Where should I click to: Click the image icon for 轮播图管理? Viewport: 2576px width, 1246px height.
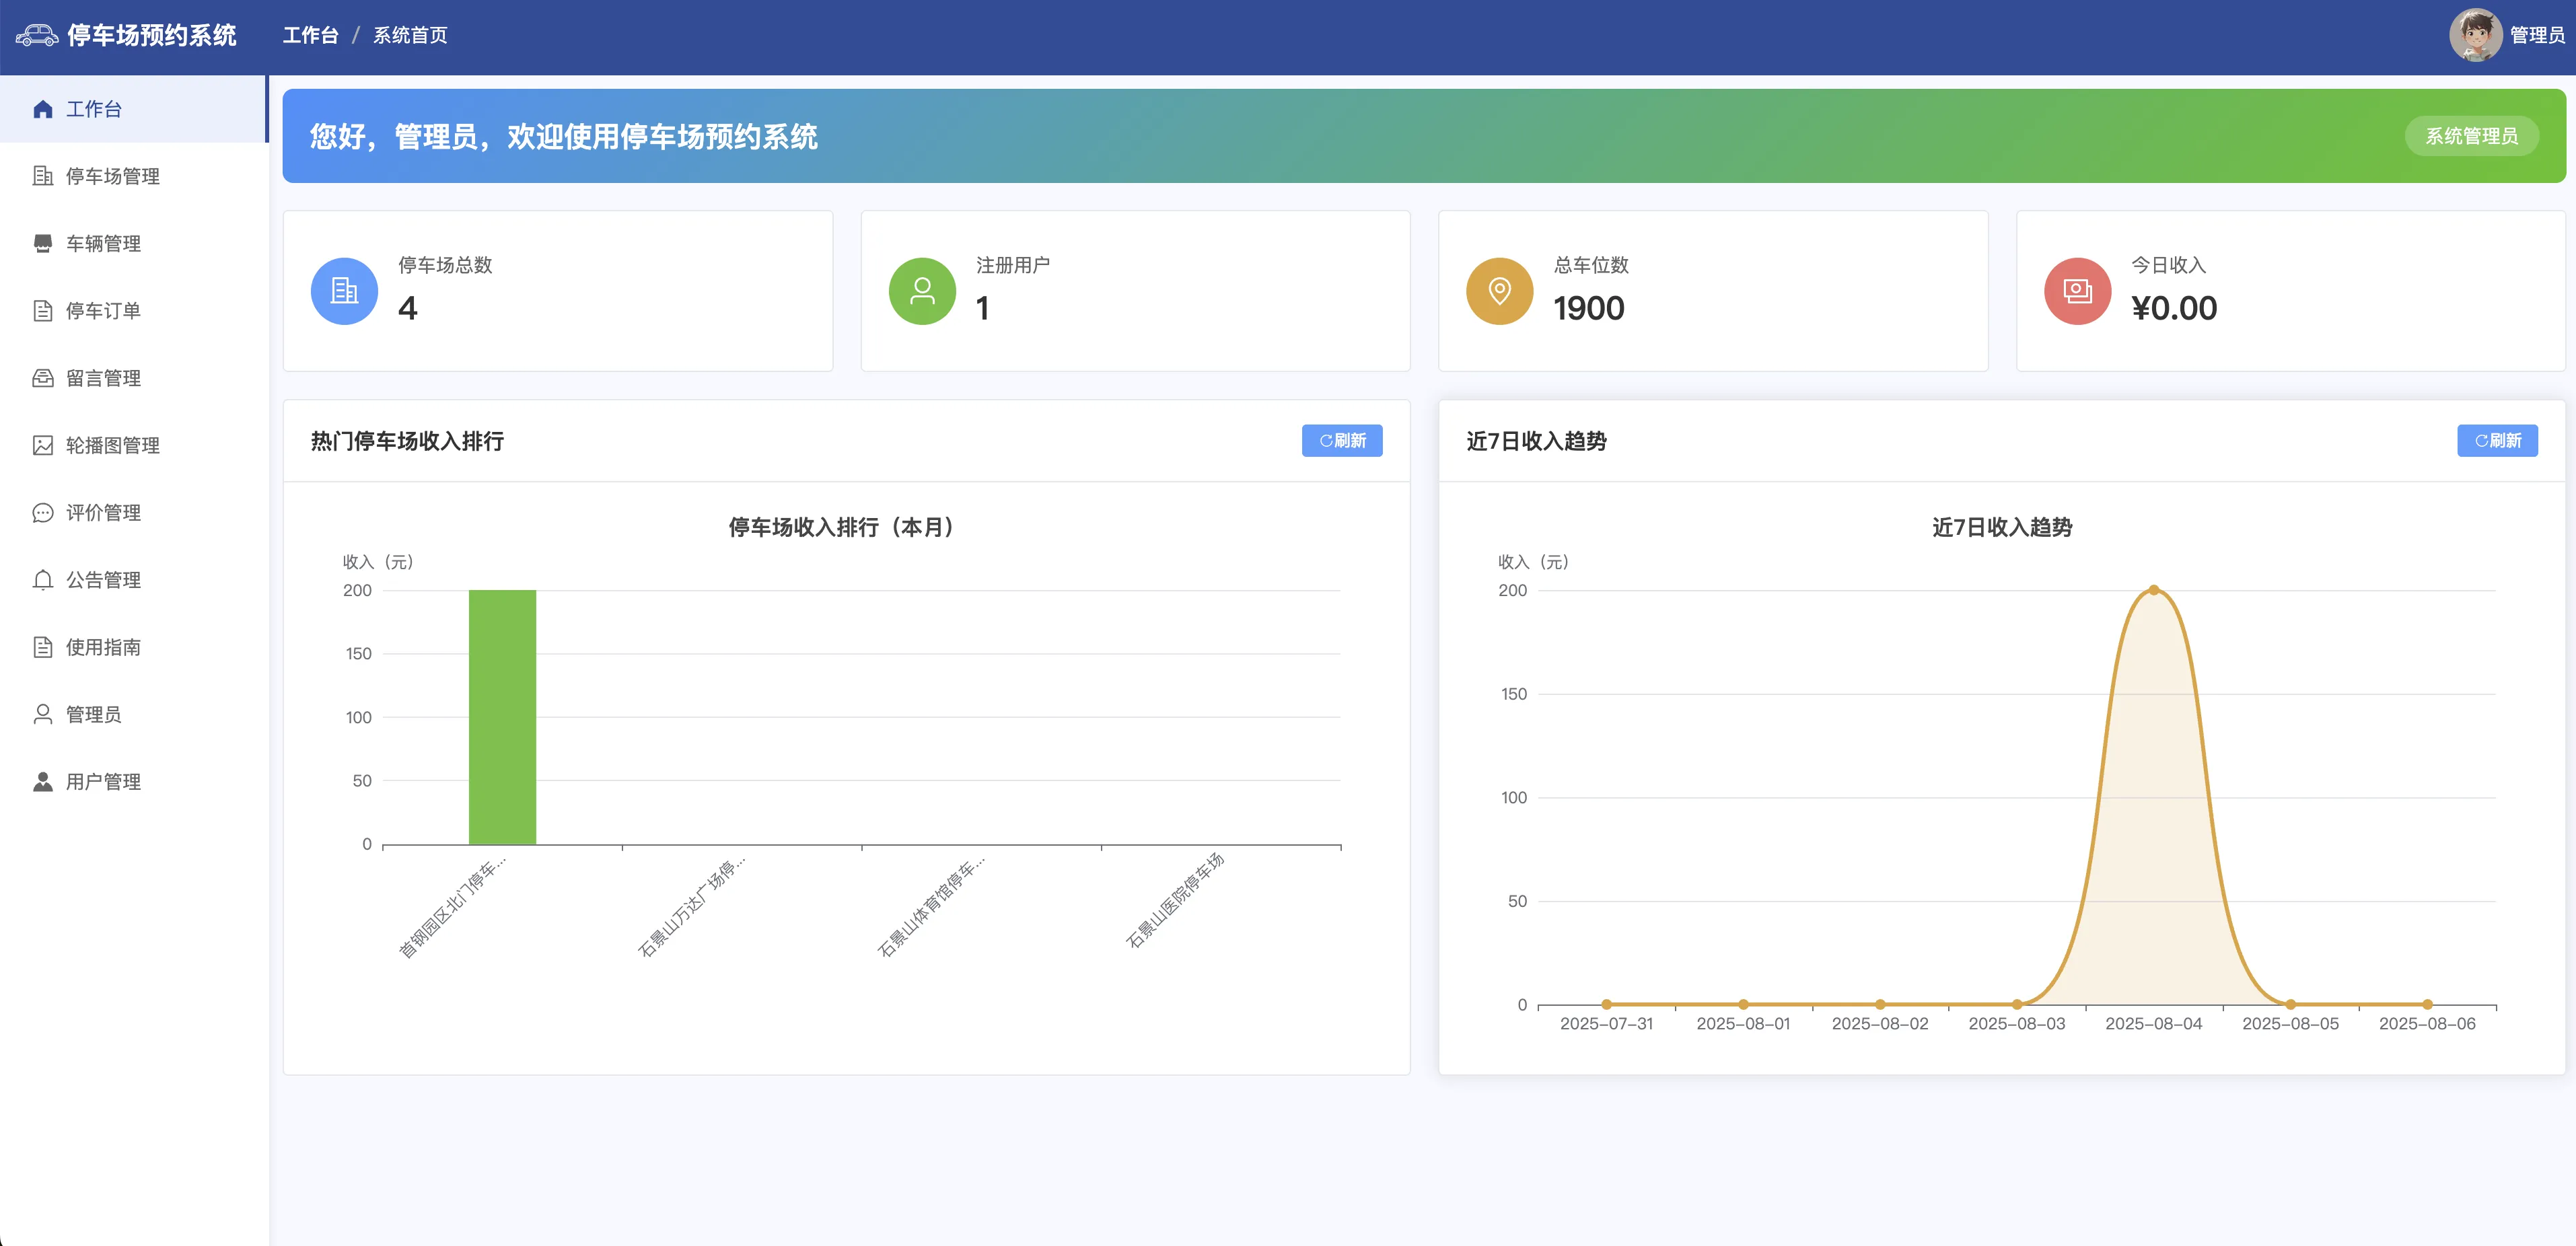tap(42, 445)
